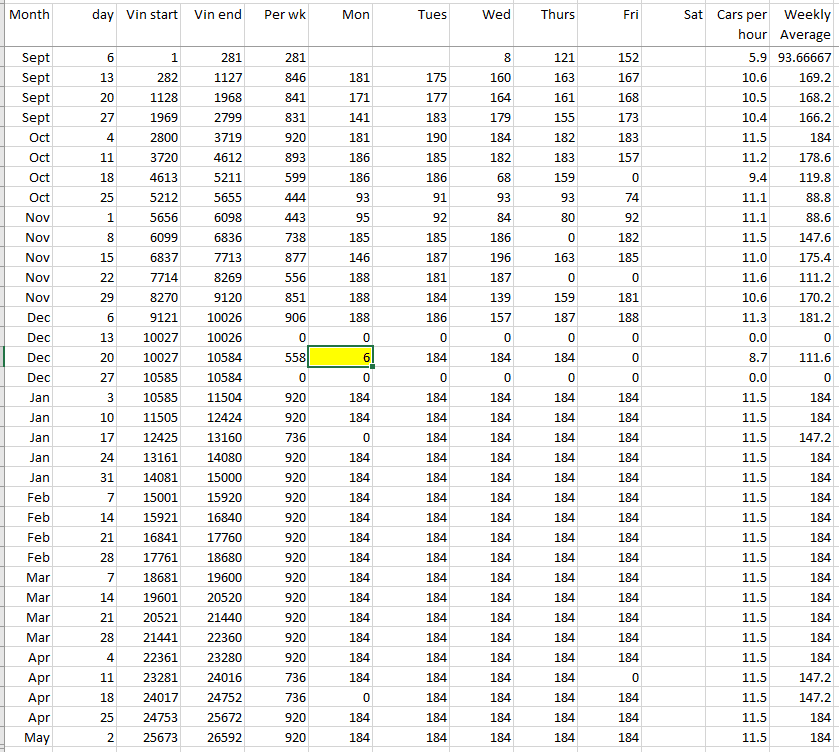The width and height of the screenshot is (839, 752).
Task: Select the Weekly Average cell showing 111.6
Action: click(x=805, y=357)
